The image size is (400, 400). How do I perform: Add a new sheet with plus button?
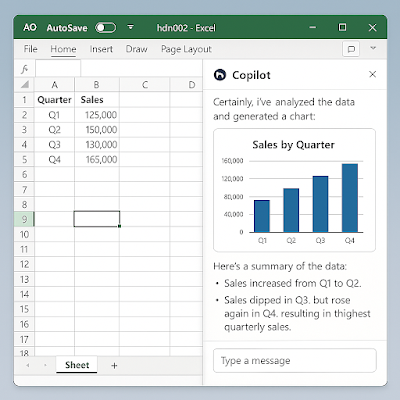click(114, 366)
